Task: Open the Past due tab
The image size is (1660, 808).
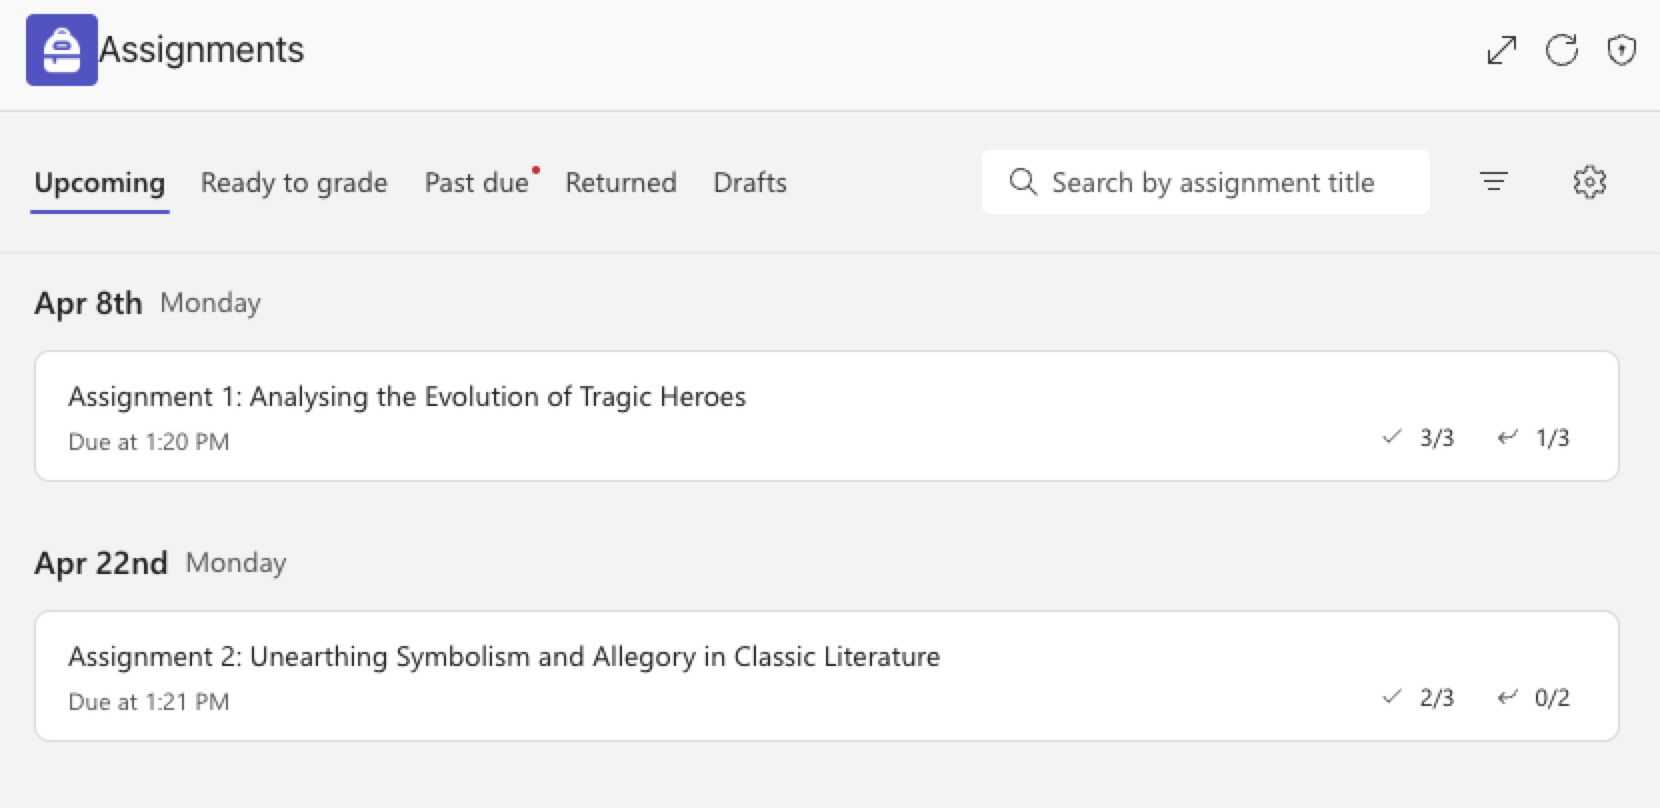Action: click(x=477, y=183)
